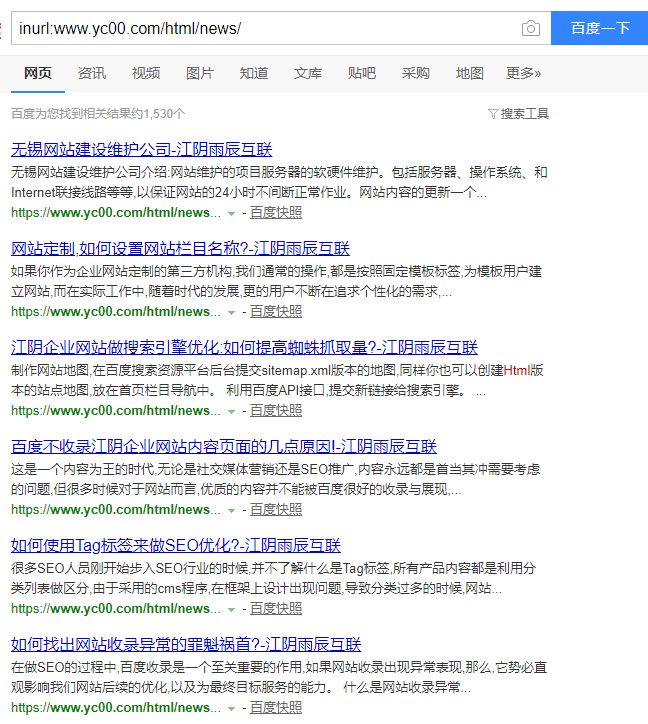Click the funnel icon beside 搜索工具
648x724 pixels.
[x=493, y=114]
